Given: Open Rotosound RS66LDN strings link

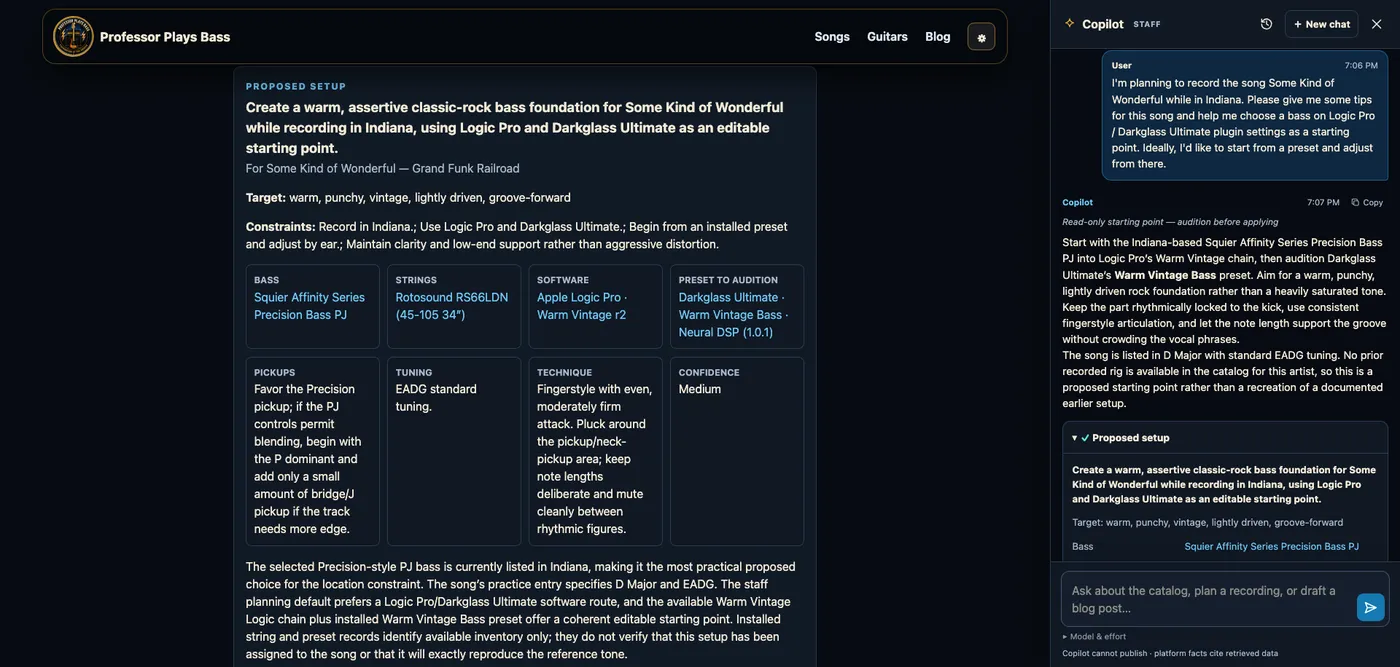Looking at the screenshot, I should [x=452, y=306].
